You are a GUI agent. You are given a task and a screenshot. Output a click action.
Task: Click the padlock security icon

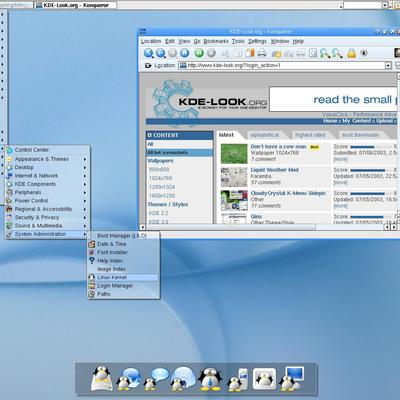[351, 53]
